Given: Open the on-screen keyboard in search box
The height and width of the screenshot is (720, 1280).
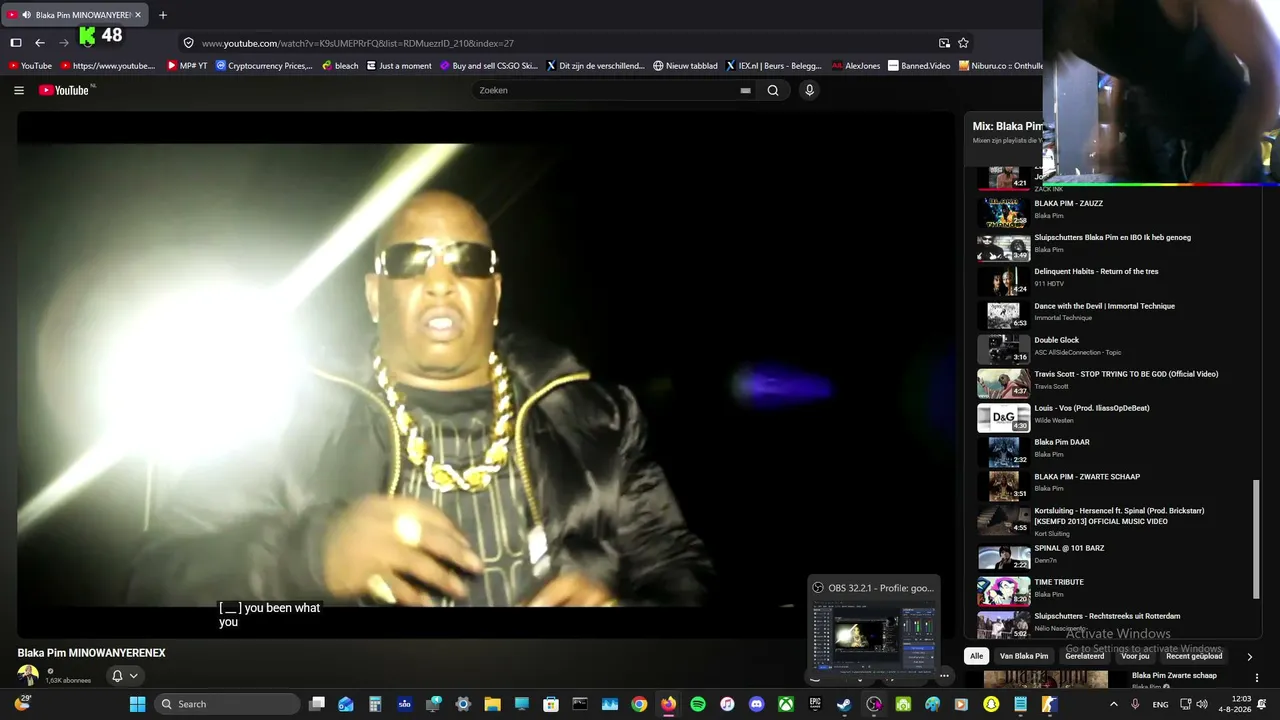Looking at the screenshot, I should [745, 90].
